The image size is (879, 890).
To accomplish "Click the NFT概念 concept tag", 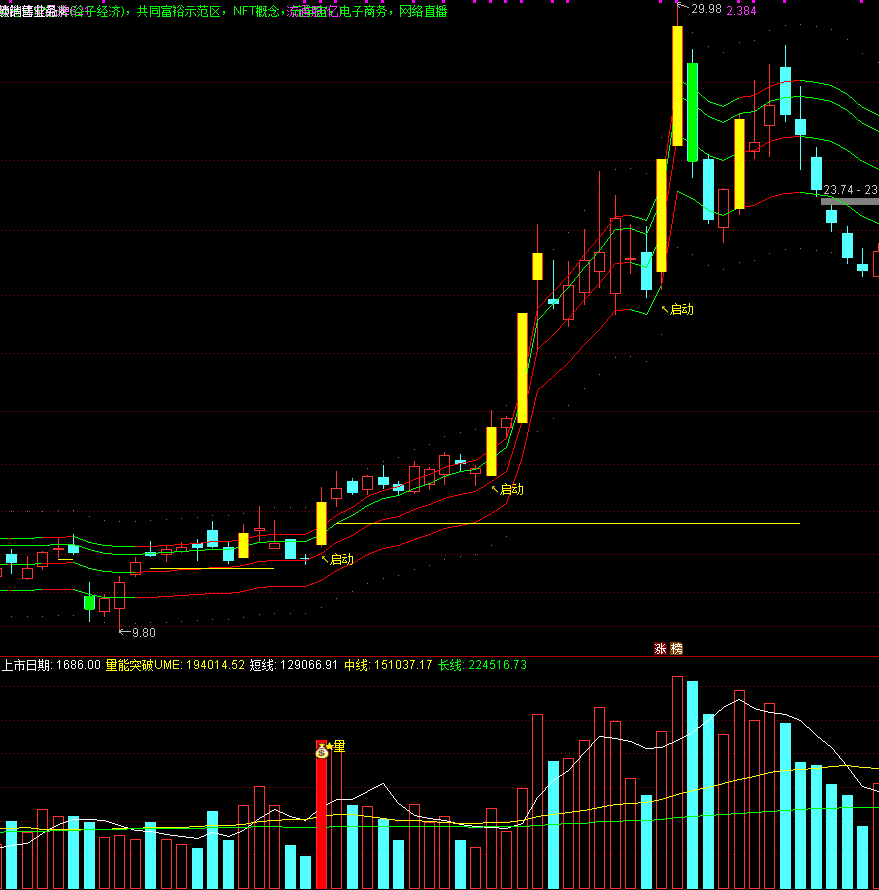I will (x=256, y=11).
